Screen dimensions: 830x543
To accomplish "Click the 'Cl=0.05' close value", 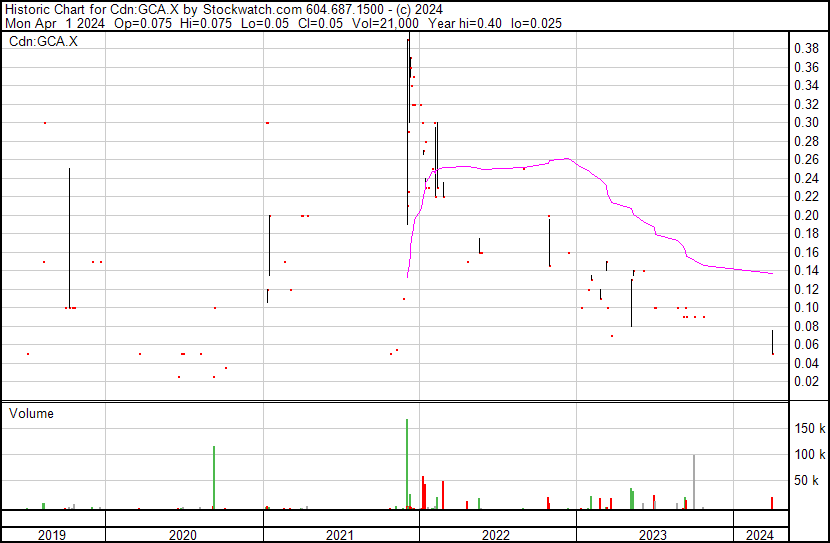I will click(x=319, y=23).
